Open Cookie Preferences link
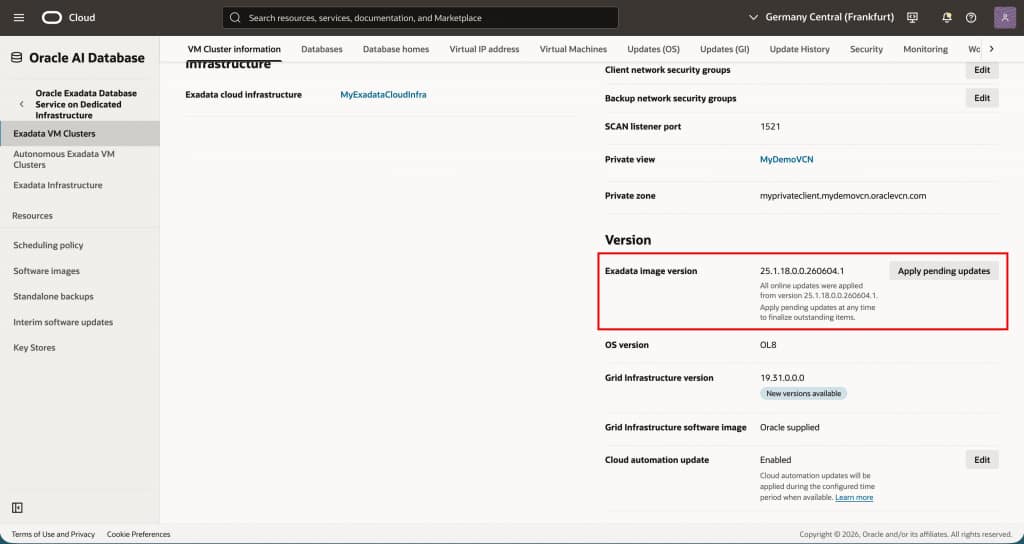The width and height of the screenshot is (1024, 544). (138, 534)
